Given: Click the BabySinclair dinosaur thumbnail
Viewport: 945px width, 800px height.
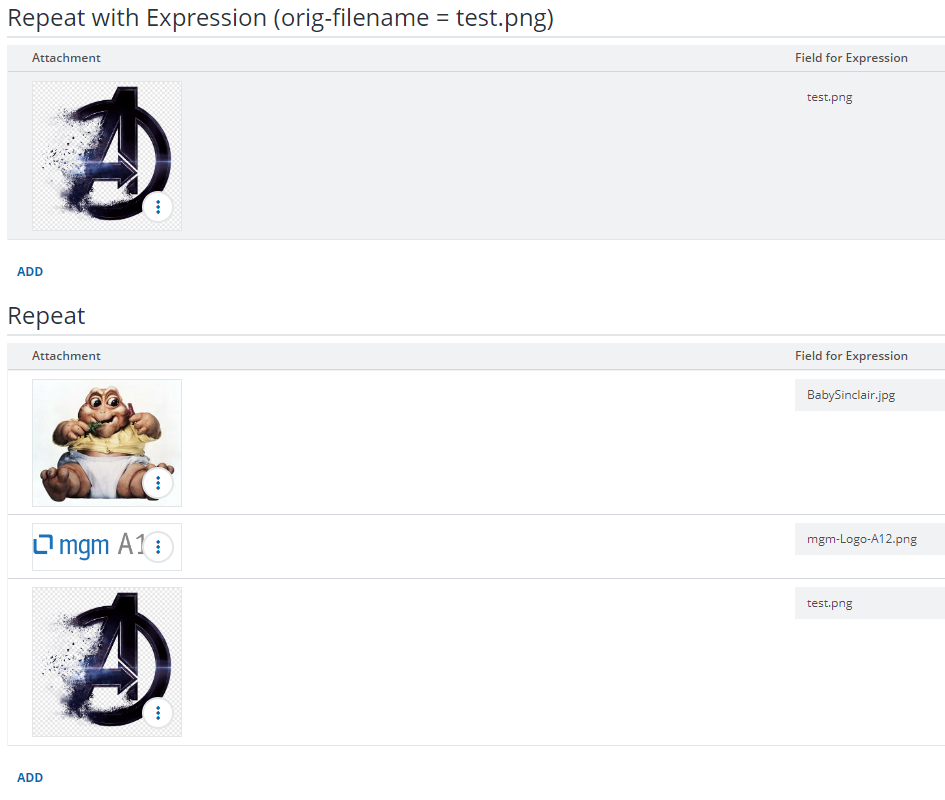Looking at the screenshot, I should click(107, 443).
